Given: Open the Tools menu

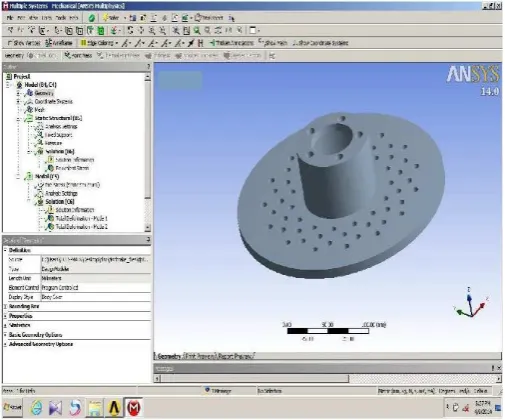Looking at the screenshot, I should tap(61, 18).
